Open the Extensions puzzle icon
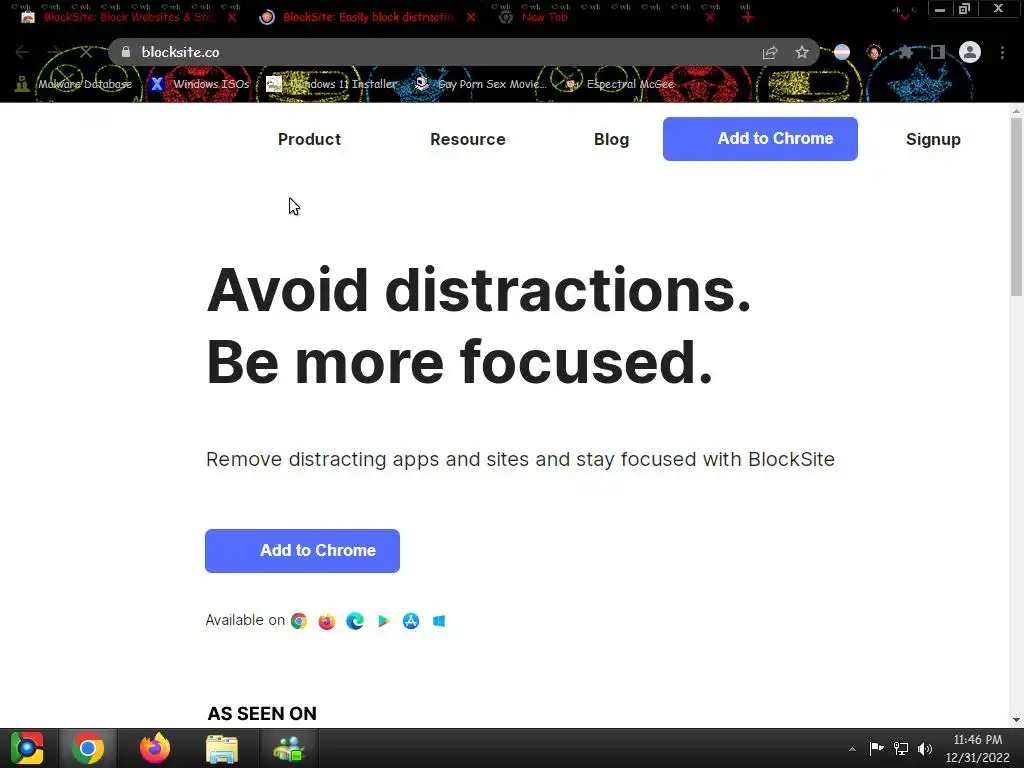 click(x=905, y=52)
